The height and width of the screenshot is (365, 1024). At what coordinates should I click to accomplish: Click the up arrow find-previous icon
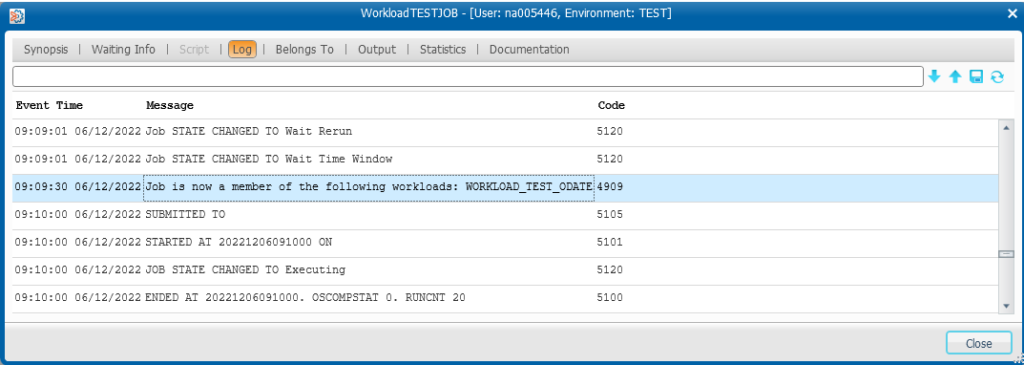coord(955,76)
